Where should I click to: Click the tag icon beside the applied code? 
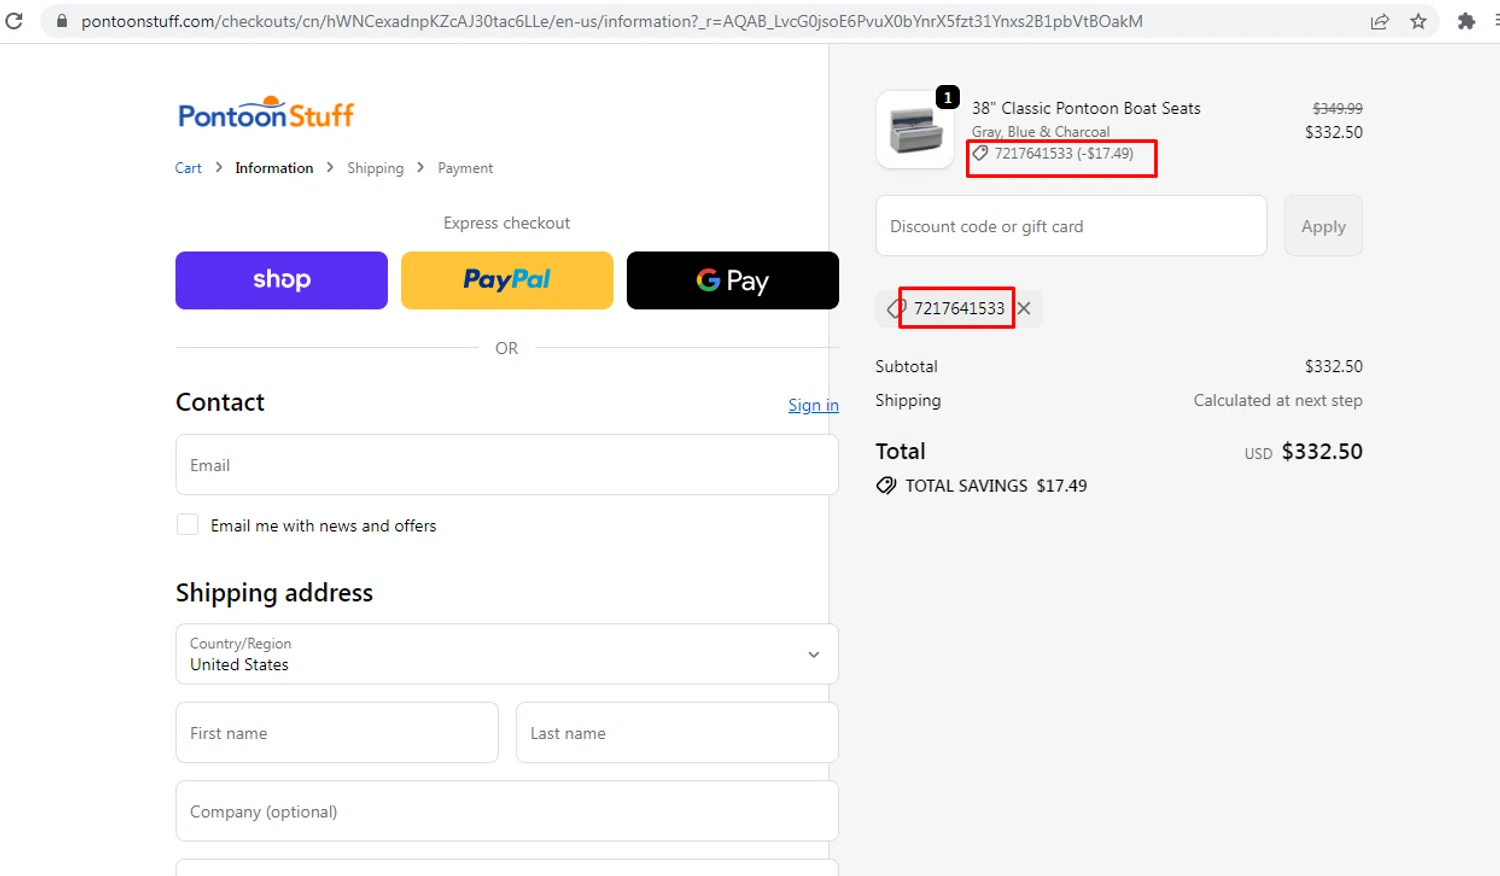pos(895,309)
